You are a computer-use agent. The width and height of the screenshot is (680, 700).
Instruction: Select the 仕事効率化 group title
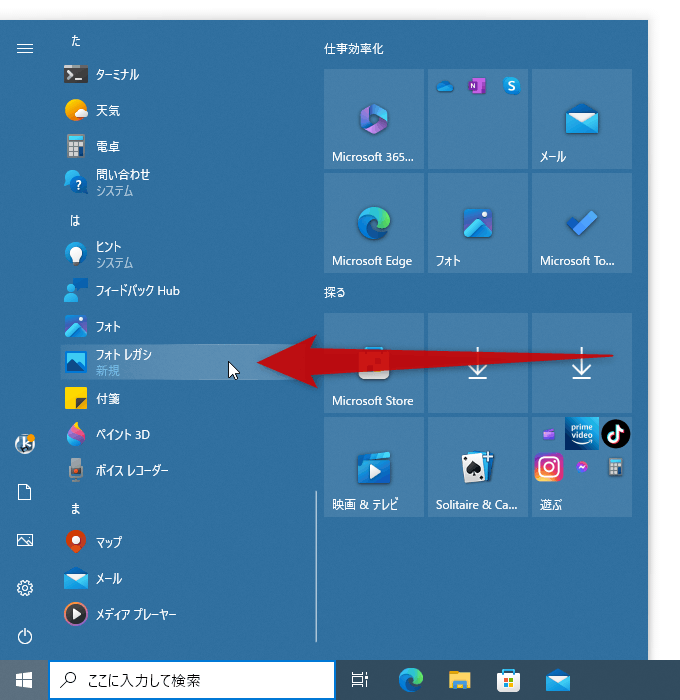click(x=354, y=49)
